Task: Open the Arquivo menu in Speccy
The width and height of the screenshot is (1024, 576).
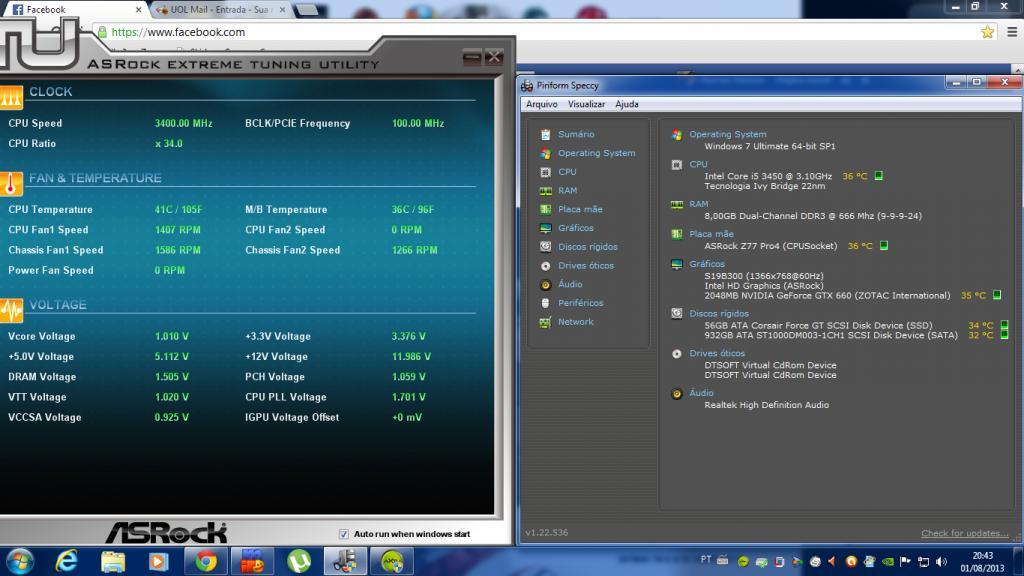Action: click(541, 104)
